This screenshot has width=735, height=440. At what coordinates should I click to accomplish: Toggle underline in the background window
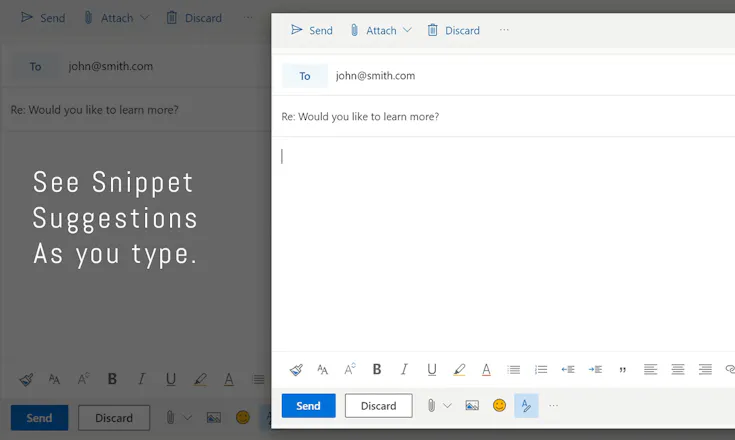pos(171,379)
